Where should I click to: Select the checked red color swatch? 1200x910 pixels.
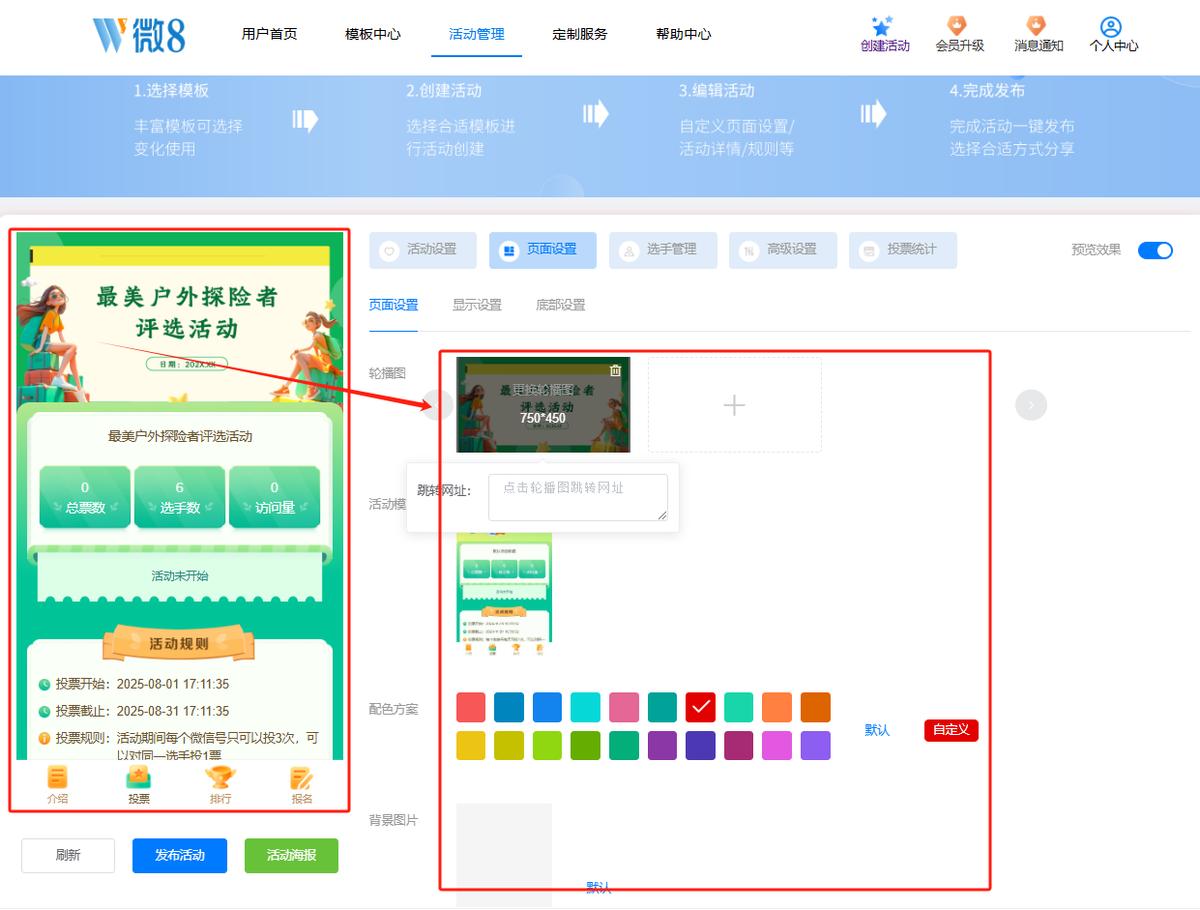click(x=701, y=707)
